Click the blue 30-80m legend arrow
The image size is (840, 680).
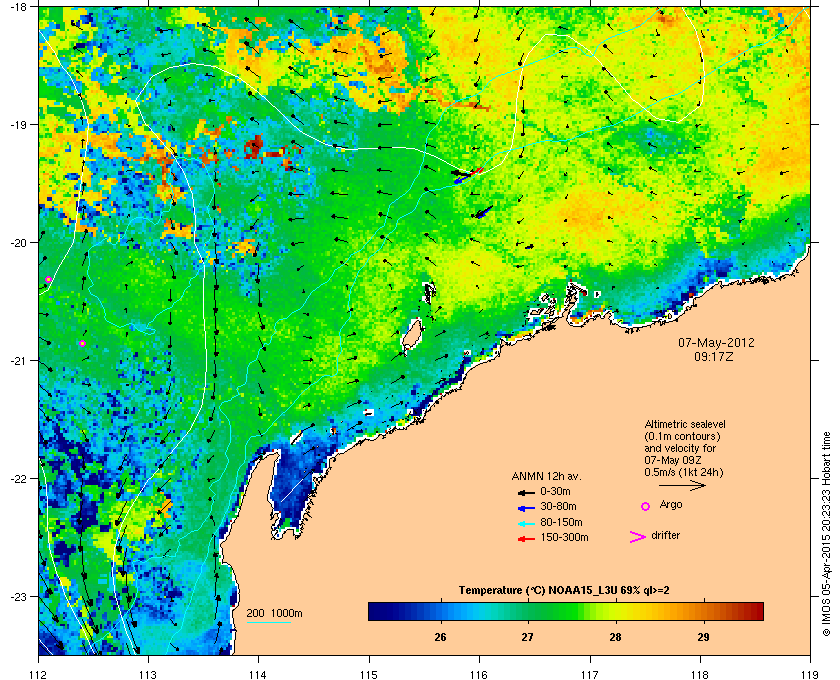pyautogui.click(x=526, y=507)
